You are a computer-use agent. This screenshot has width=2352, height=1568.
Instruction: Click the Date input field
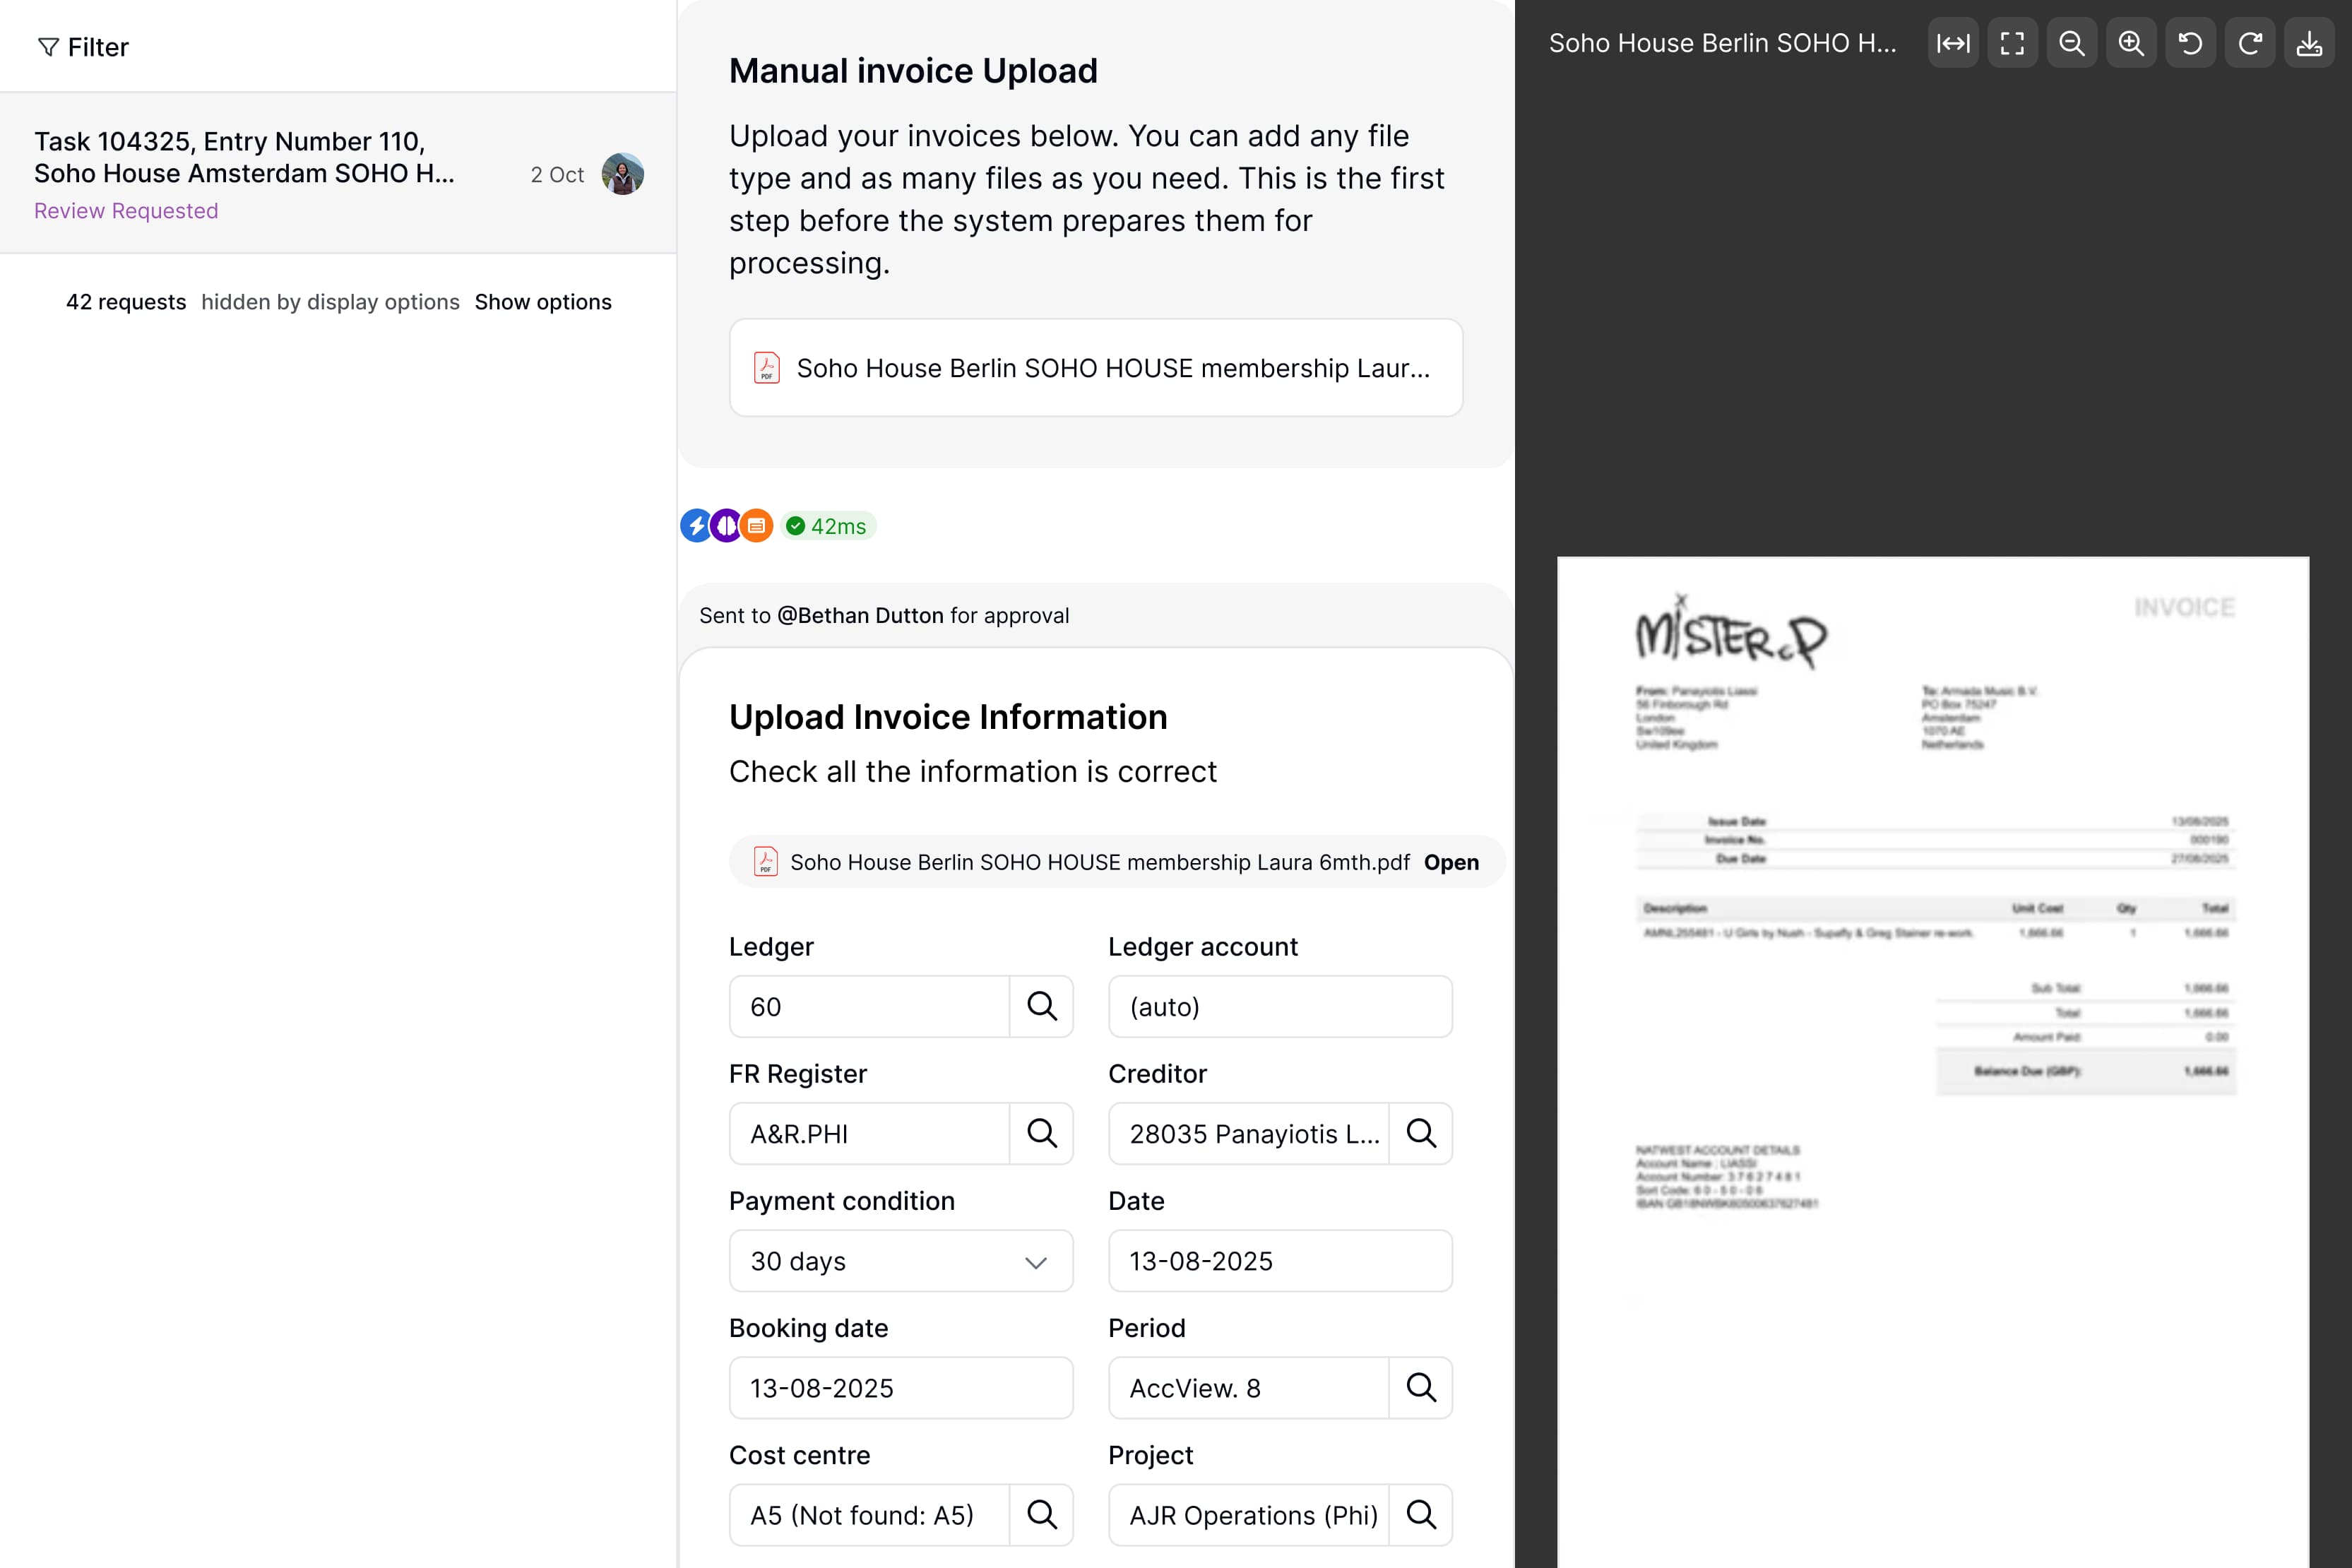tap(1279, 1261)
